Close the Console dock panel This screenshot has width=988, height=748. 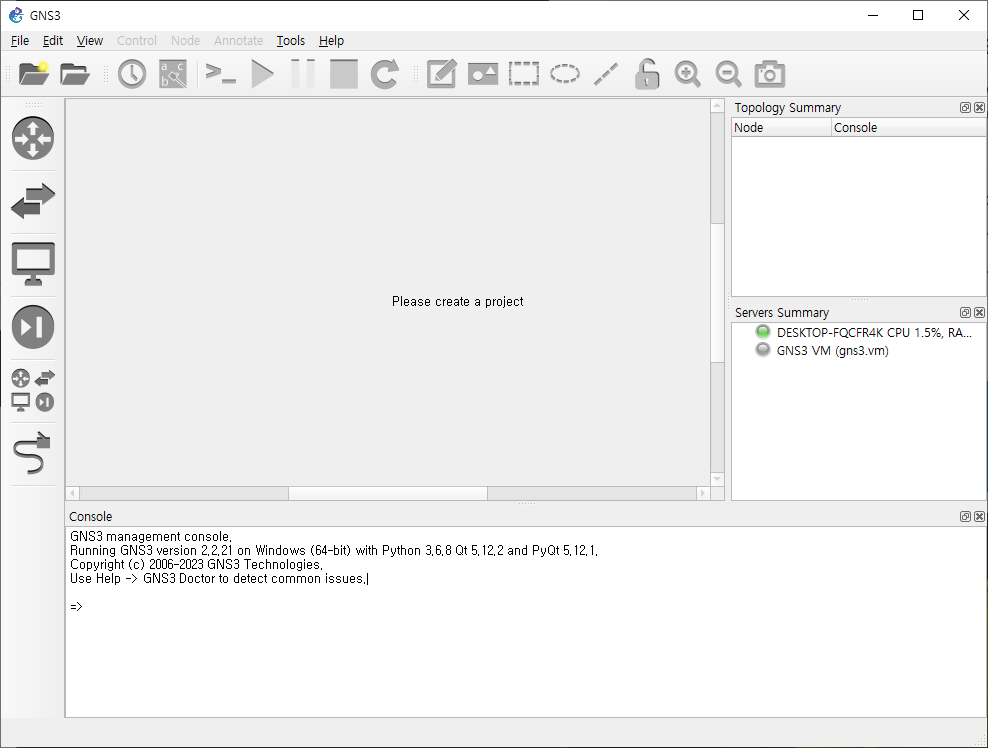point(979,517)
